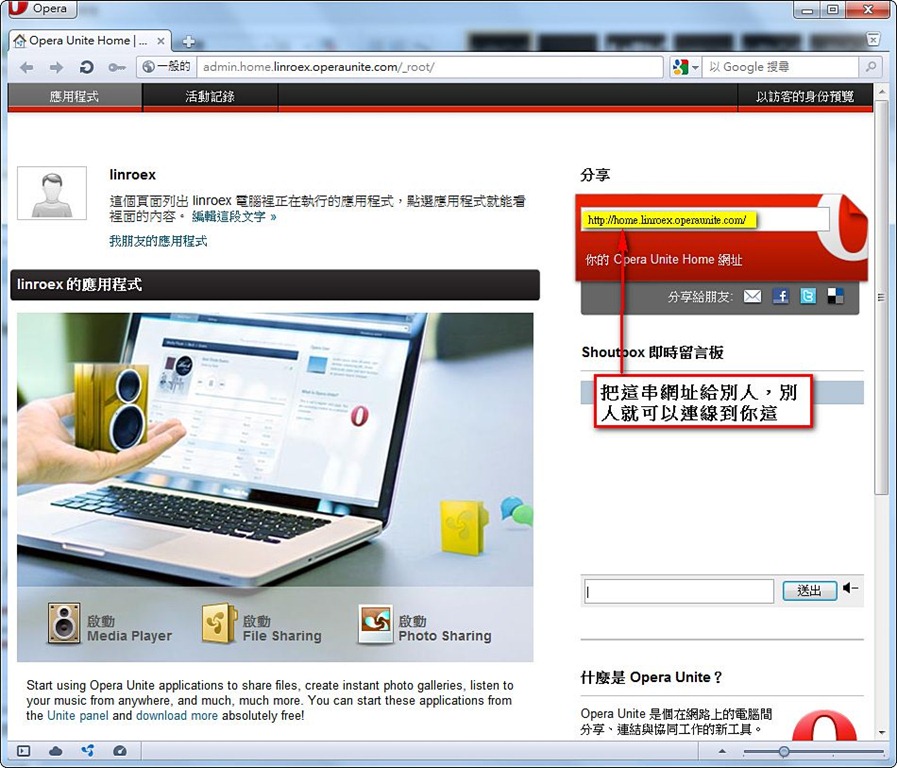The image size is (897, 768).
Task: Open the download more link
Action: pos(177,715)
